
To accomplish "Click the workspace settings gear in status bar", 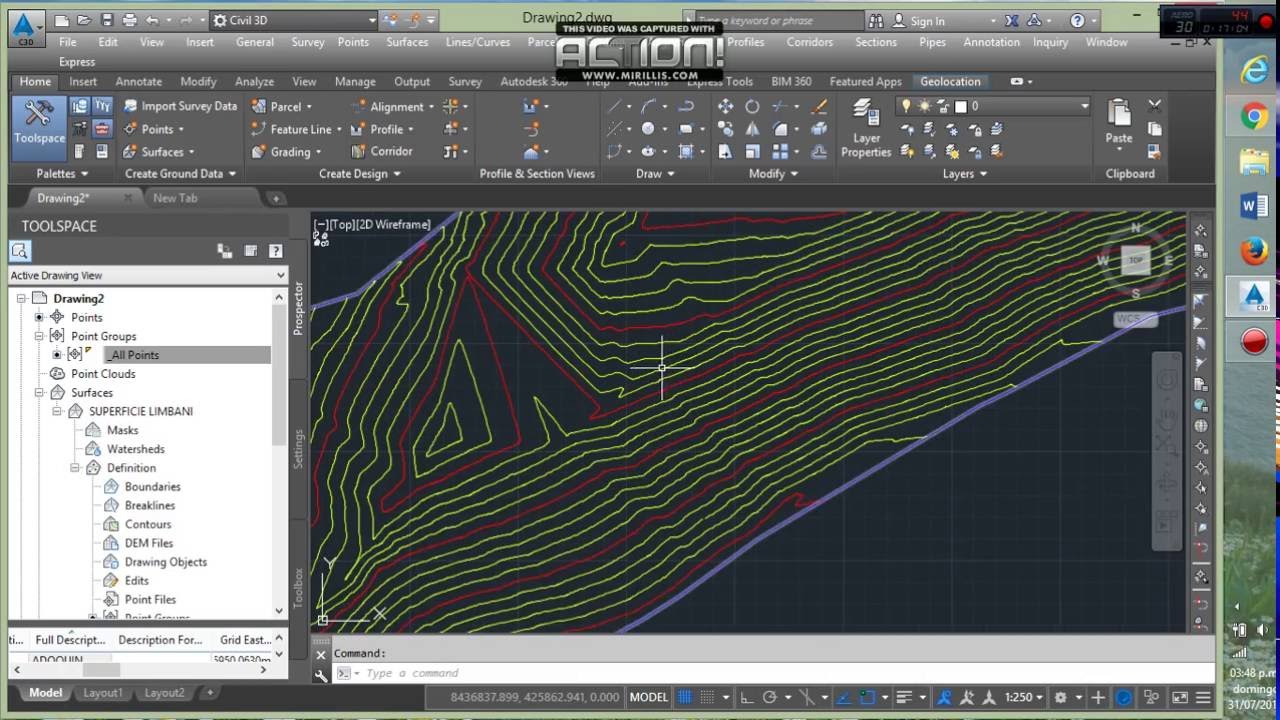I will (1061, 698).
